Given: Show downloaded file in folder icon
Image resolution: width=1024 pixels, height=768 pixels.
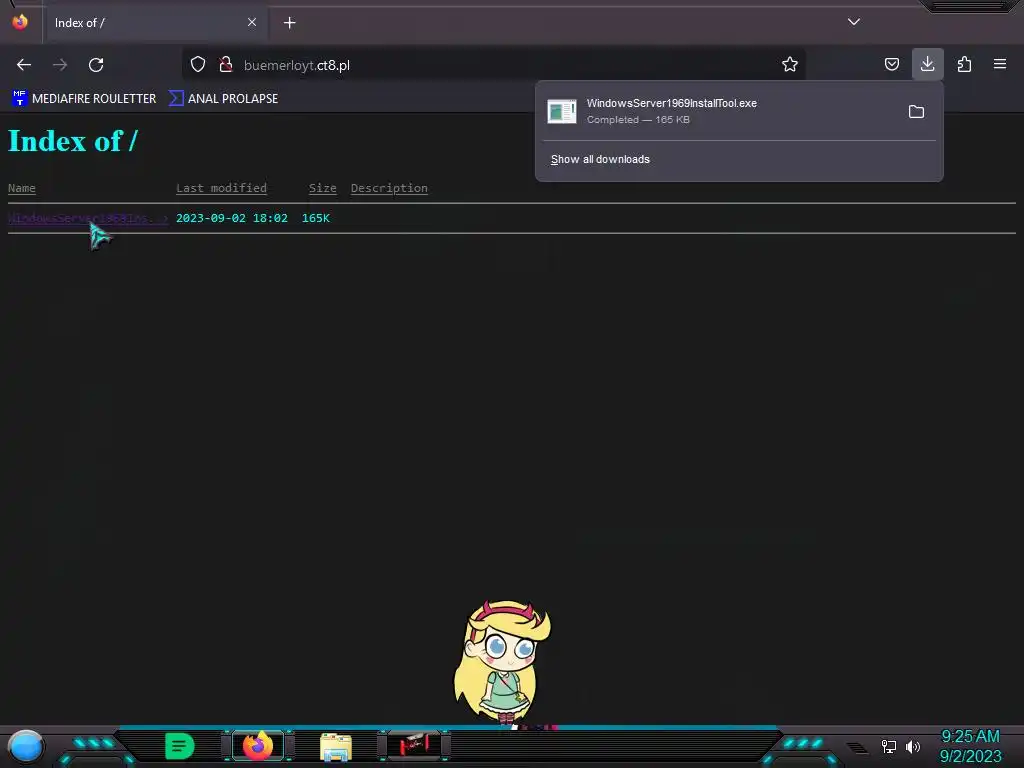Looking at the screenshot, I should [916, 112].
